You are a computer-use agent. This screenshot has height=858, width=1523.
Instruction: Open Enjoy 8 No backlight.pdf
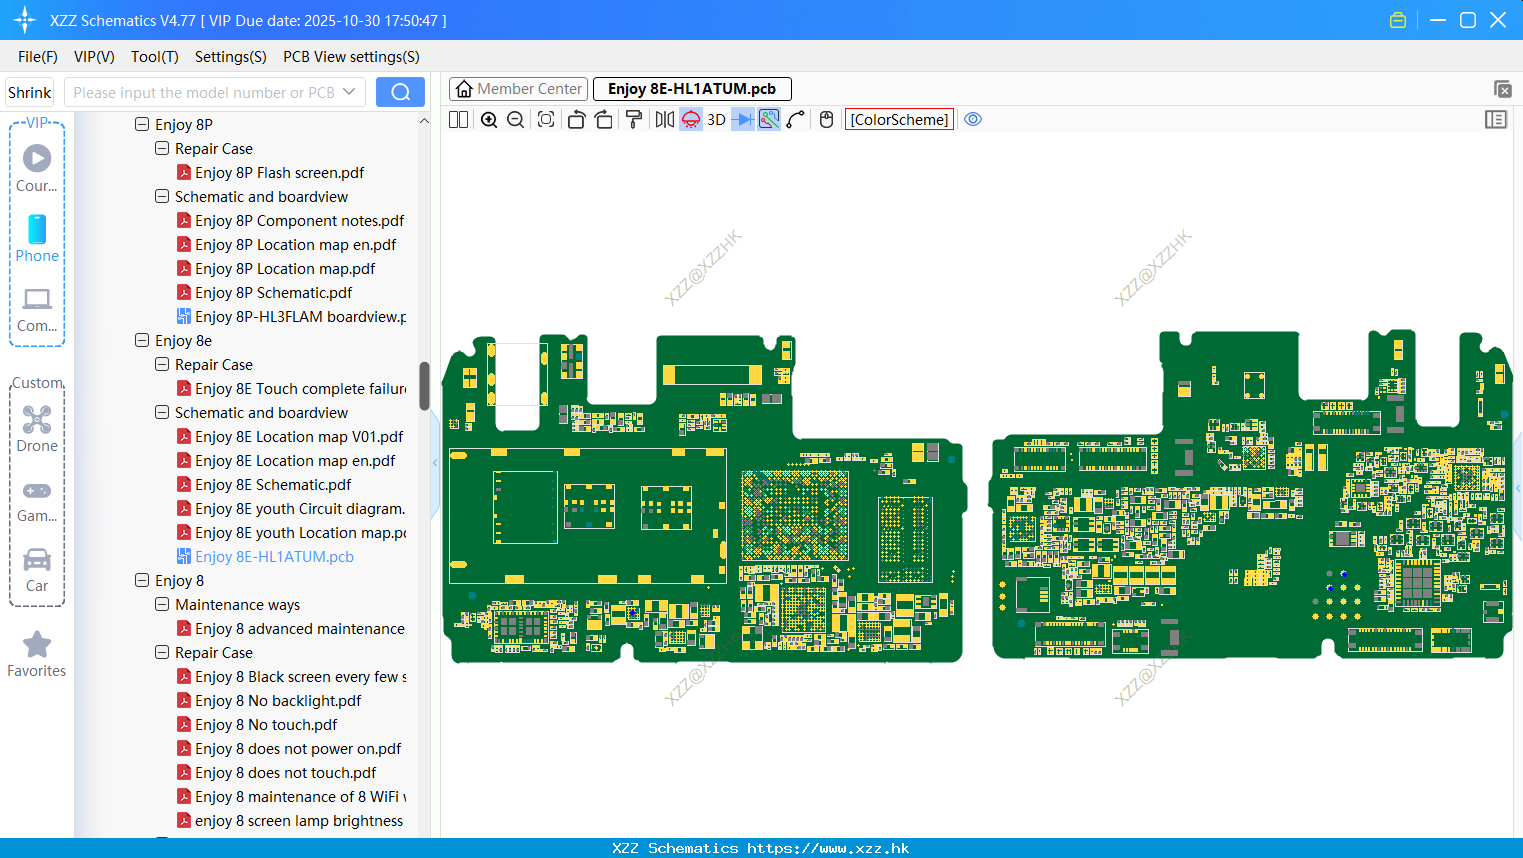click(x=269, y=700)
